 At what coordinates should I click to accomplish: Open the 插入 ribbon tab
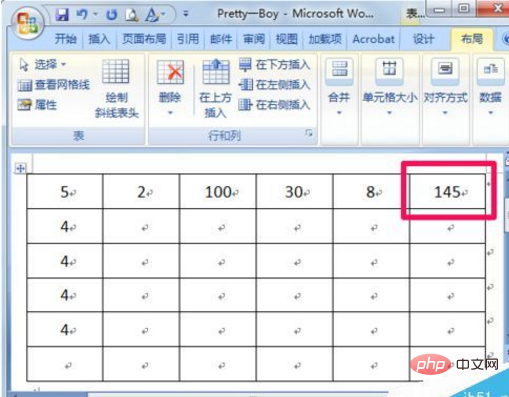coord(99,39)
